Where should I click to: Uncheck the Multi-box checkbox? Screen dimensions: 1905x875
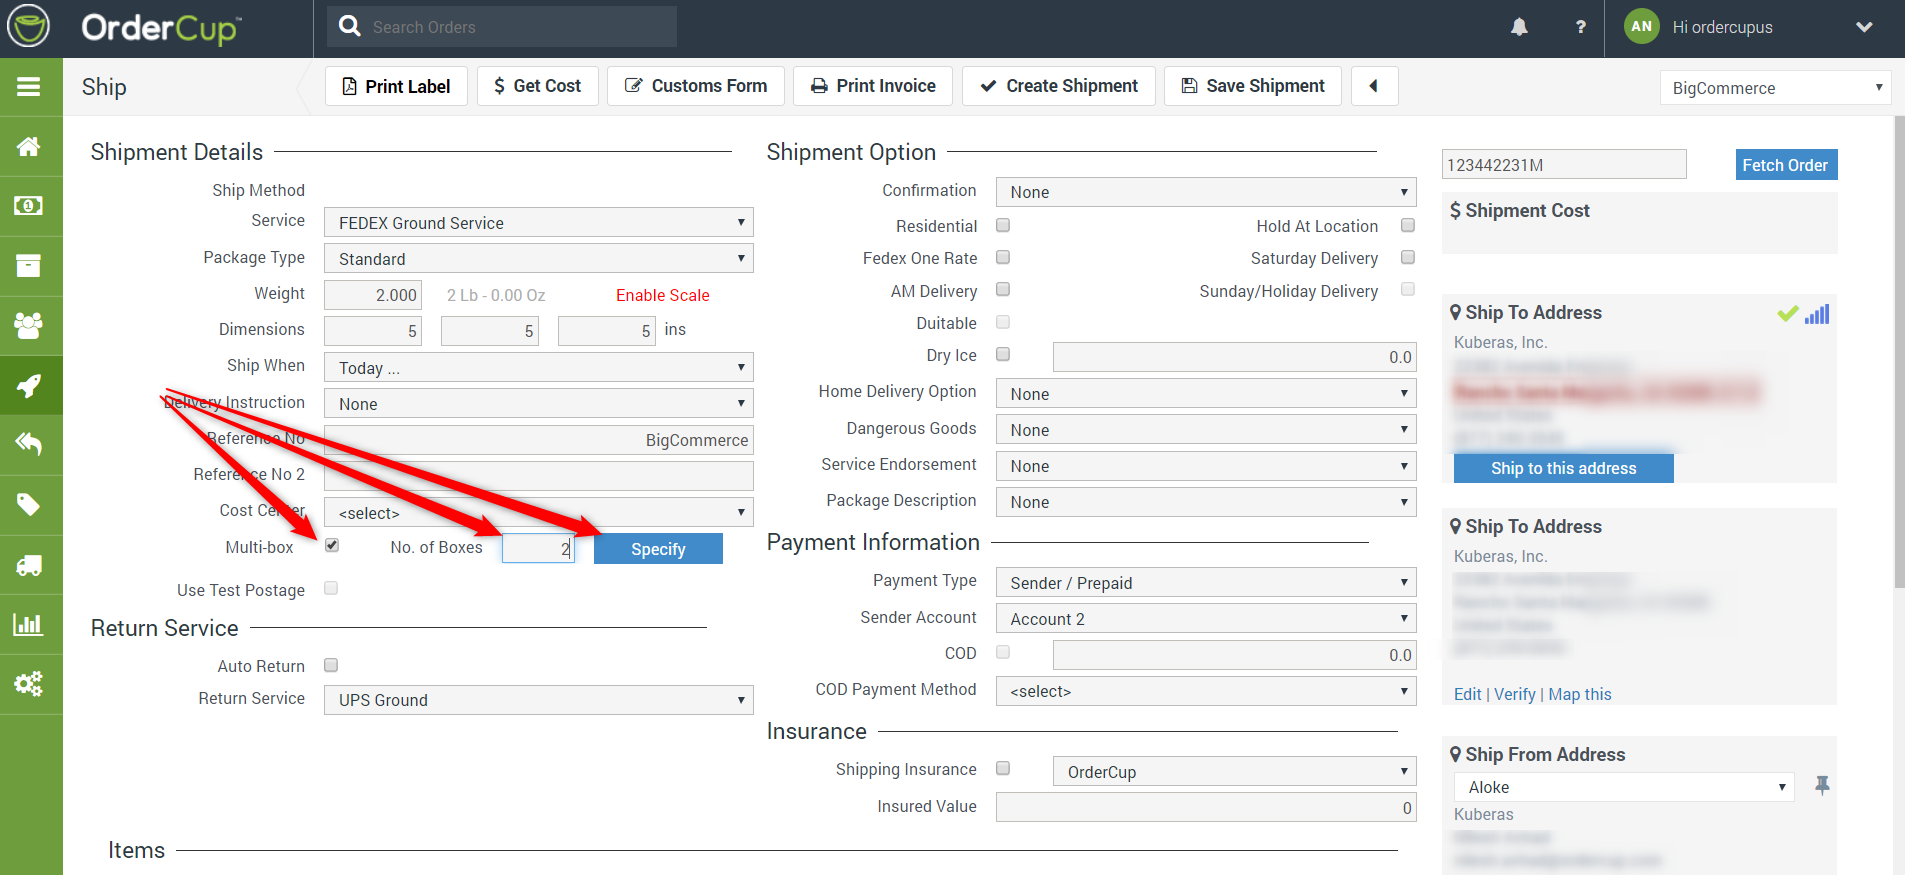(332, 545)
